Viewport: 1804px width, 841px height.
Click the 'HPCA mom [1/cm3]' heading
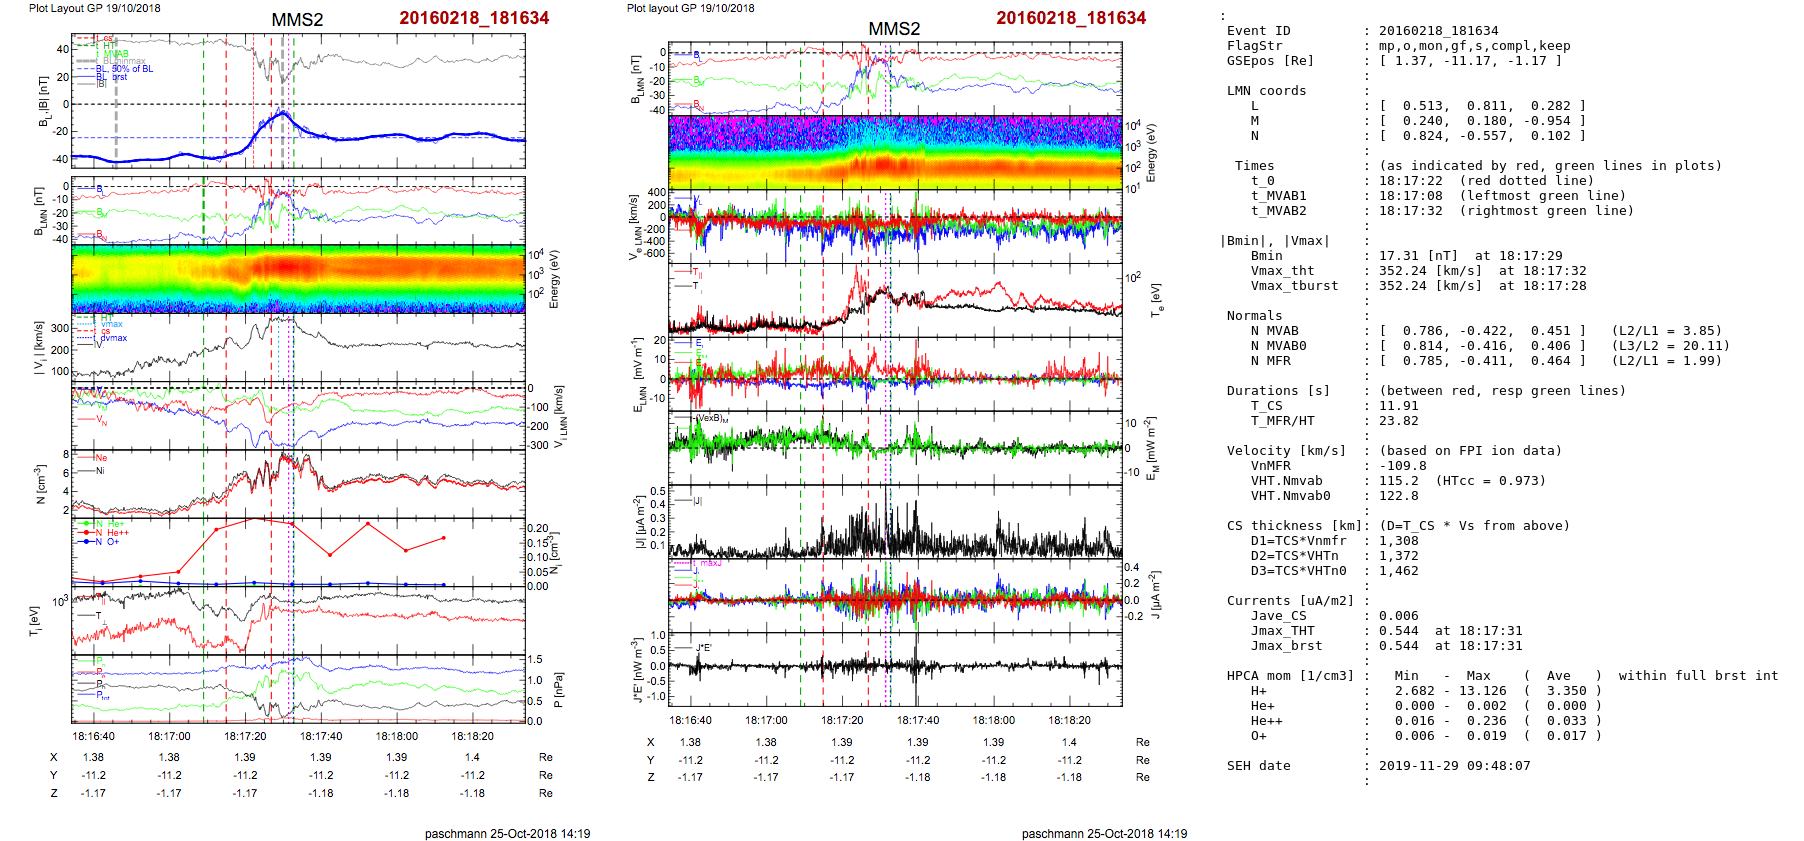1291,676
